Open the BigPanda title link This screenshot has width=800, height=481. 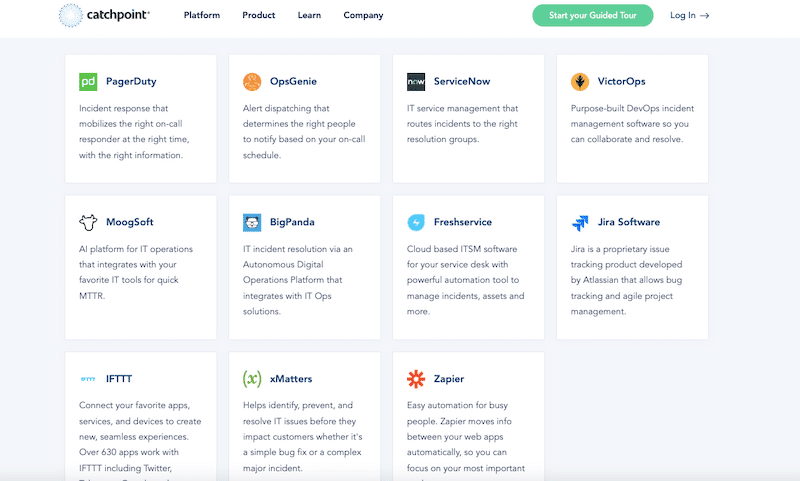[x=292, y=222]
